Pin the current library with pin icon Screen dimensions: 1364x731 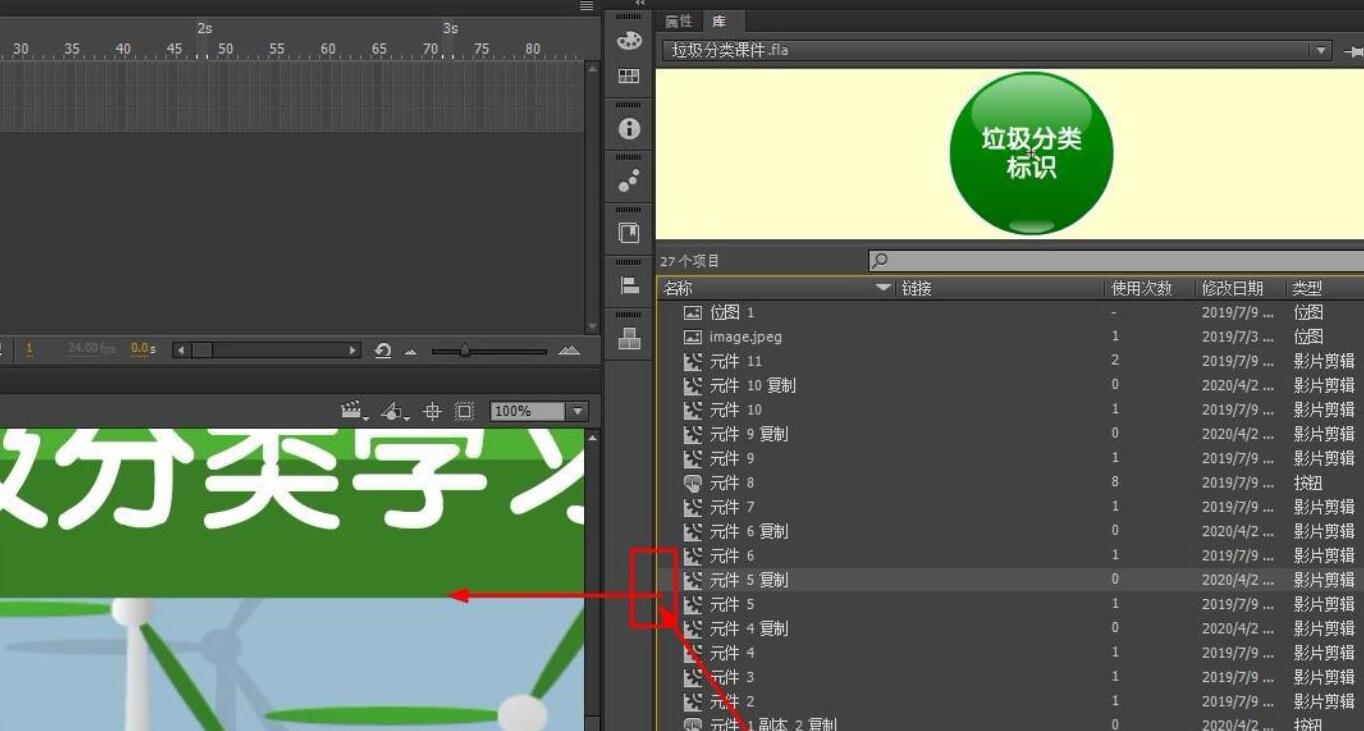coord(1353,50)
